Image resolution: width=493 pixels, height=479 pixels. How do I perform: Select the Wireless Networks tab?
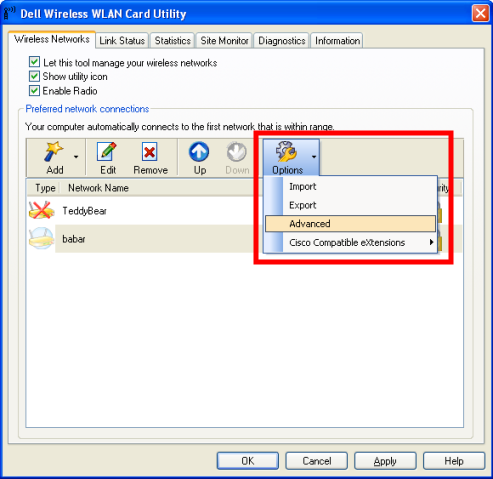[x=52, y=39]
